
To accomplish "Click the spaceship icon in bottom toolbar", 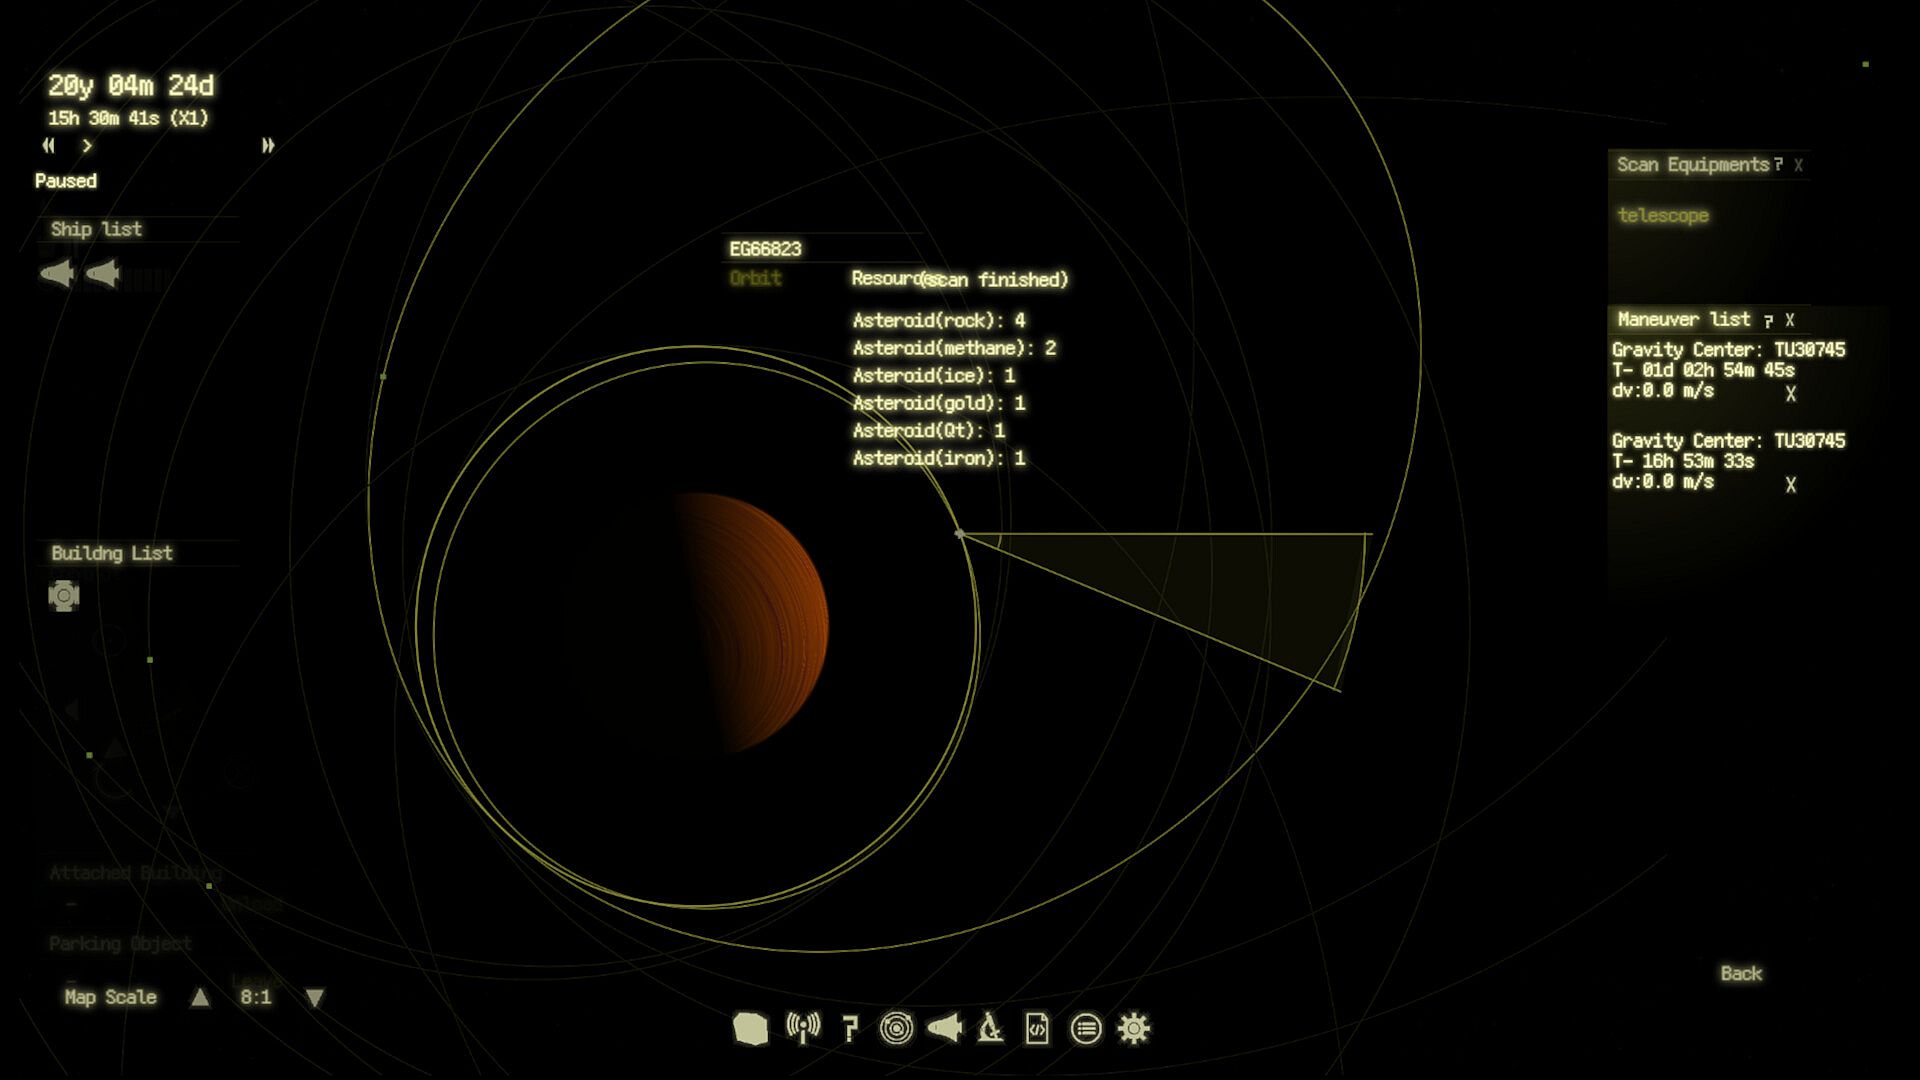I will 944,1028.
